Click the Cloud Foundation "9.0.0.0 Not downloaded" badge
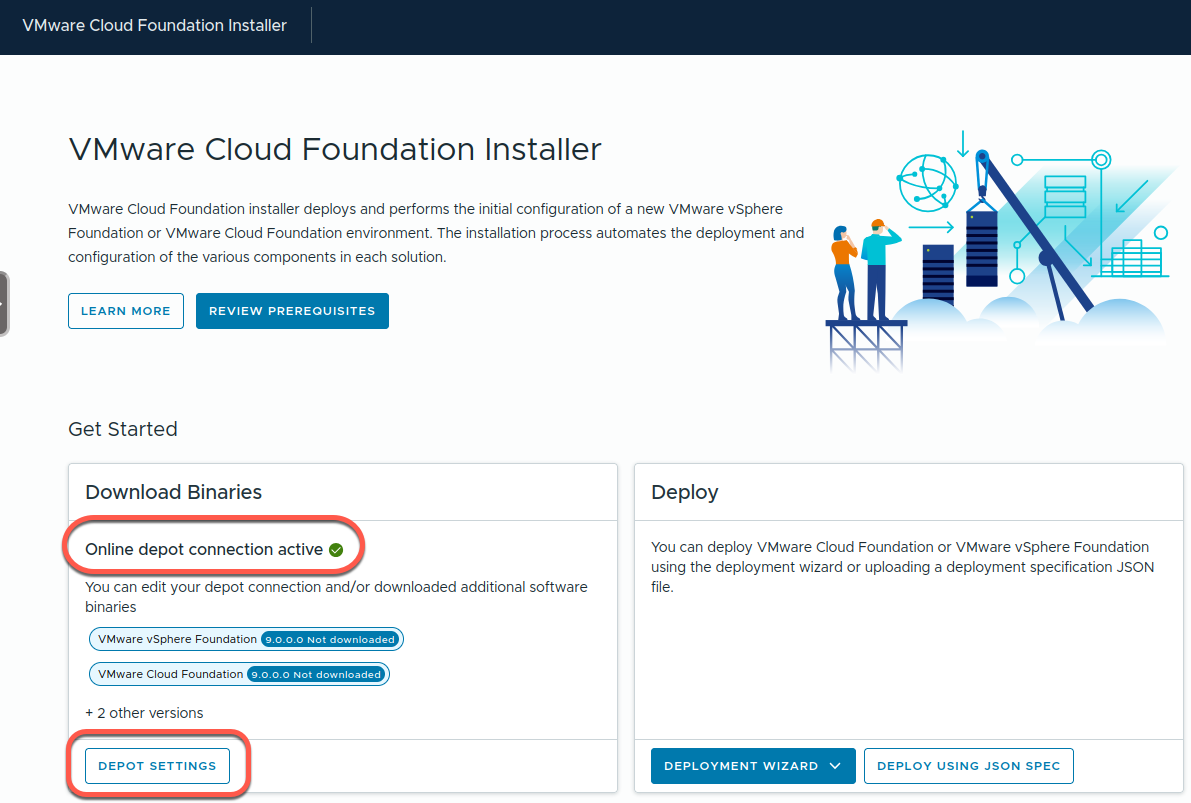Image resolution: width=1191 pixels, height=803 pixels. (x=316, y=674)
